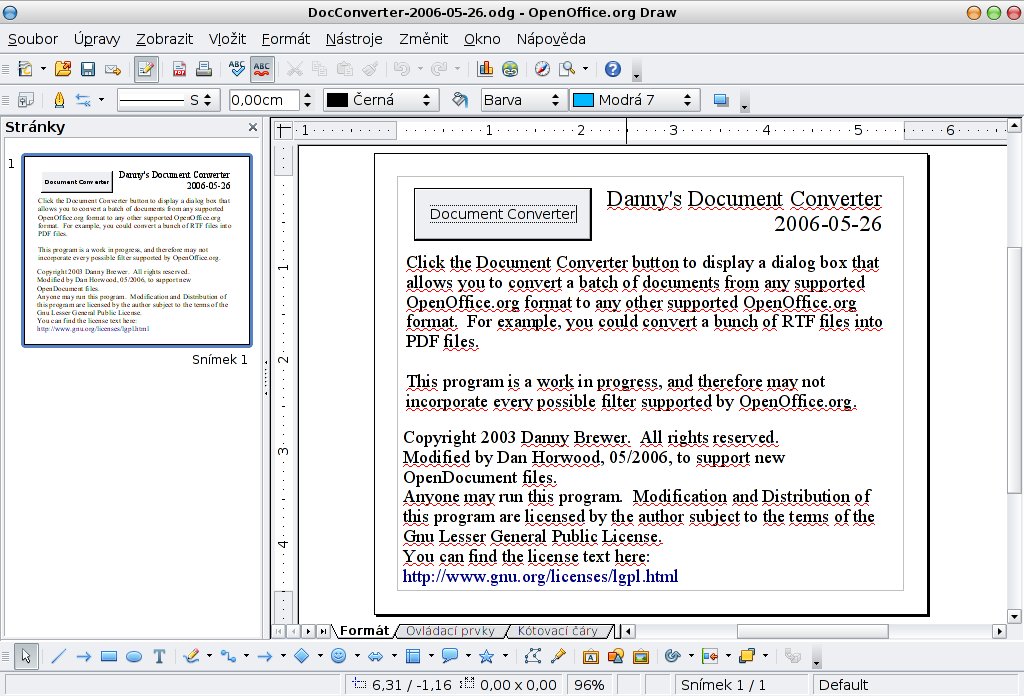The height and width of the screenshot is (696, 1024).
Task: Toggle the Shadow button in line toolbar
Action: tap(721, 100)
